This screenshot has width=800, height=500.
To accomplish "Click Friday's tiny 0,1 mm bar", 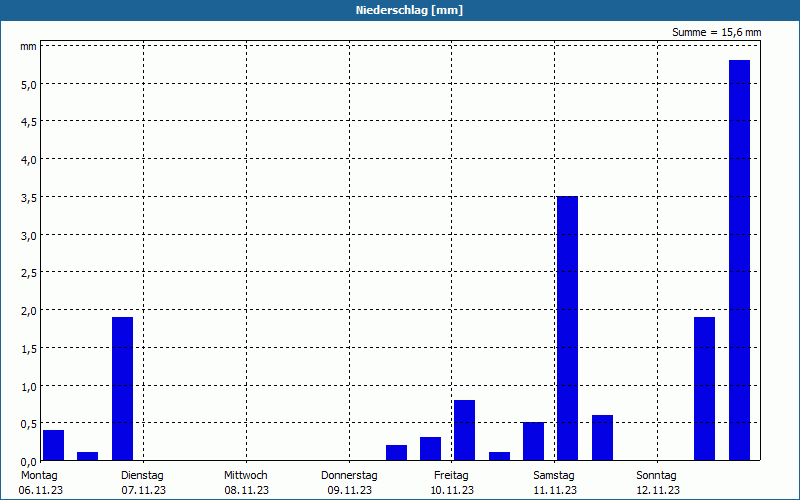I will (x=499, y=456).
